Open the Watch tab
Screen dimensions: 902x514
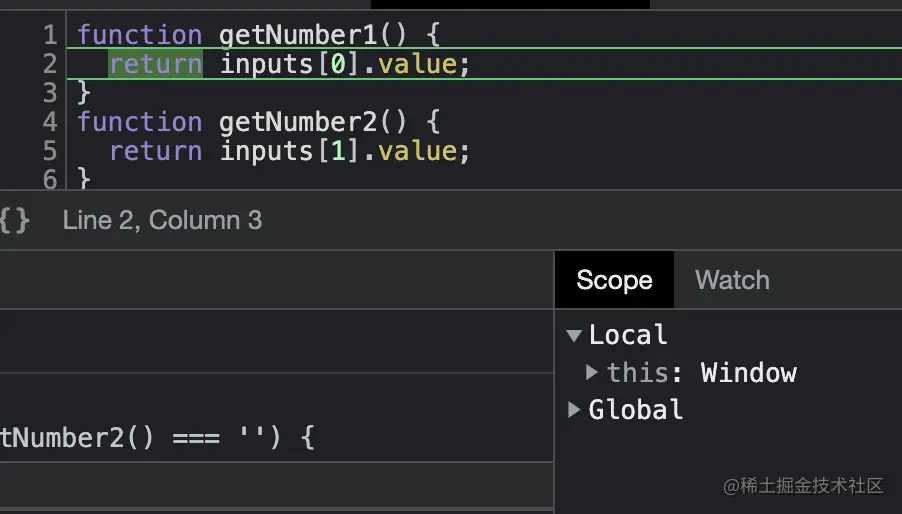click(732, 280)
